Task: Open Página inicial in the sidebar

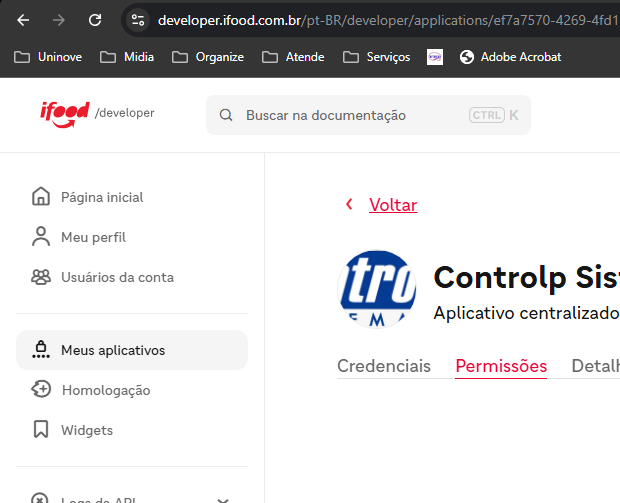Action: pyautogui.click(x=102, y=197)
